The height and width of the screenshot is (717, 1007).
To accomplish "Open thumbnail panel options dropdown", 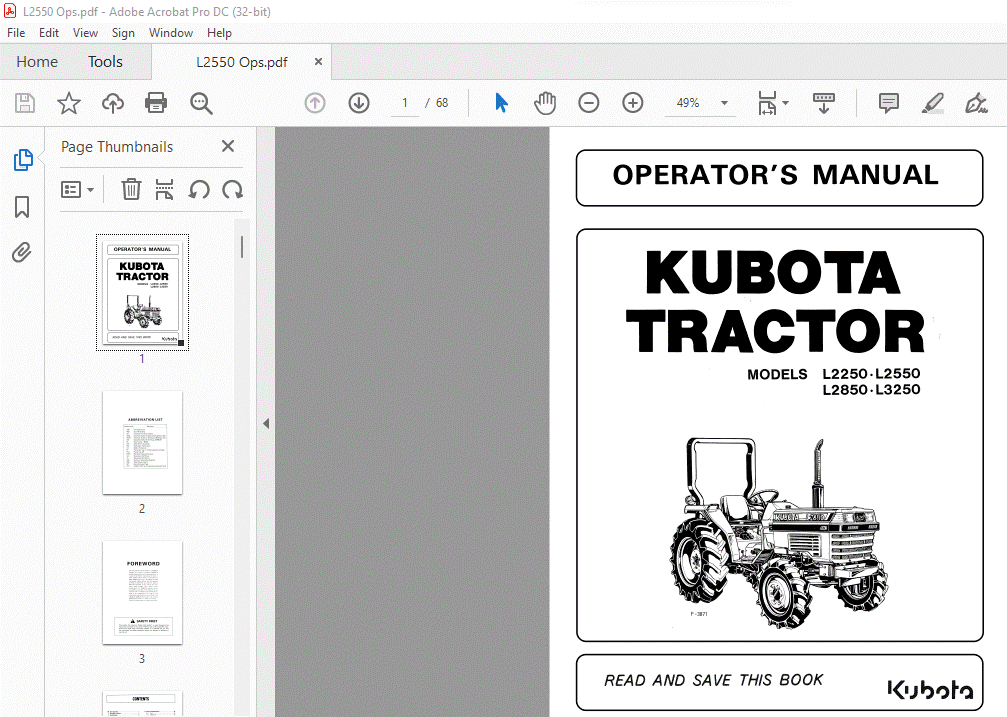I will 77,190.
